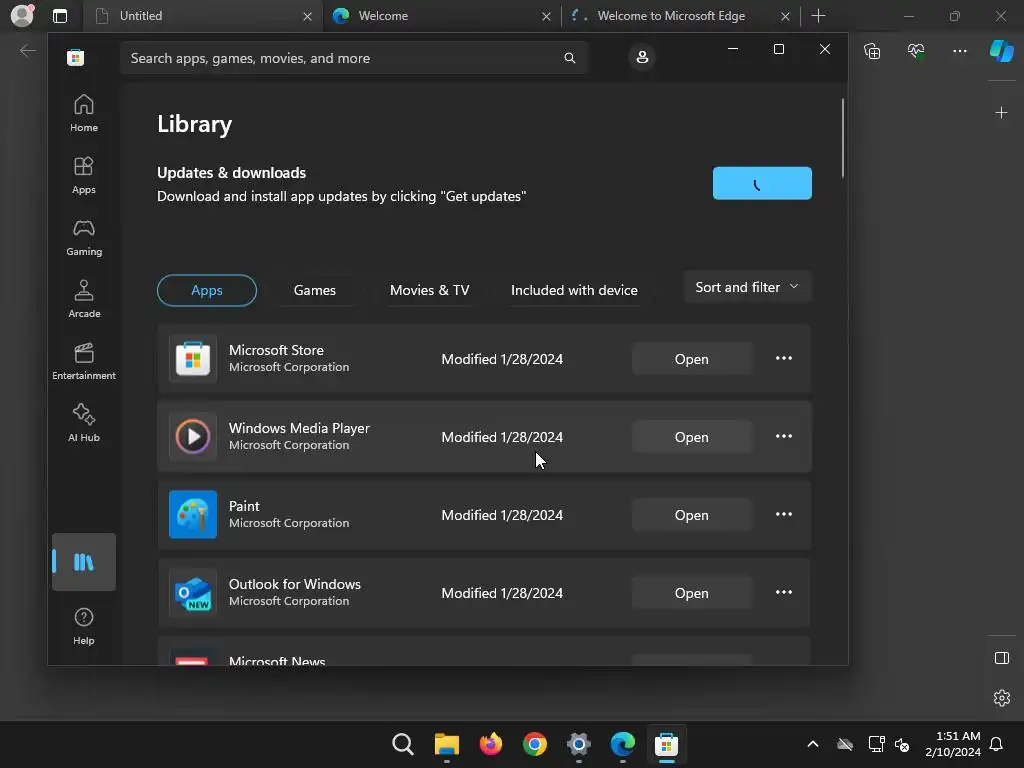Image resolution: width=1024 pixels, height=768 pixels.
Task: Open Edge profile avatar
Action: click(x=22, y=15)
